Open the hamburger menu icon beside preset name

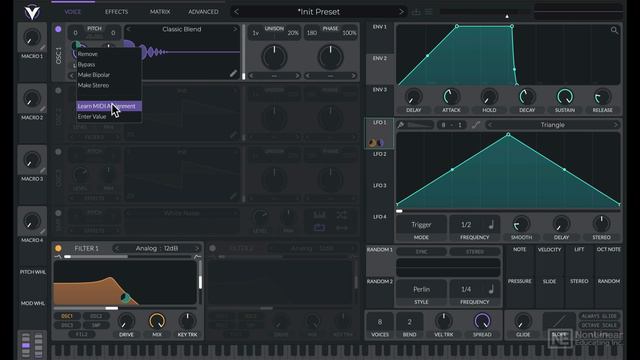coord(428,12)
